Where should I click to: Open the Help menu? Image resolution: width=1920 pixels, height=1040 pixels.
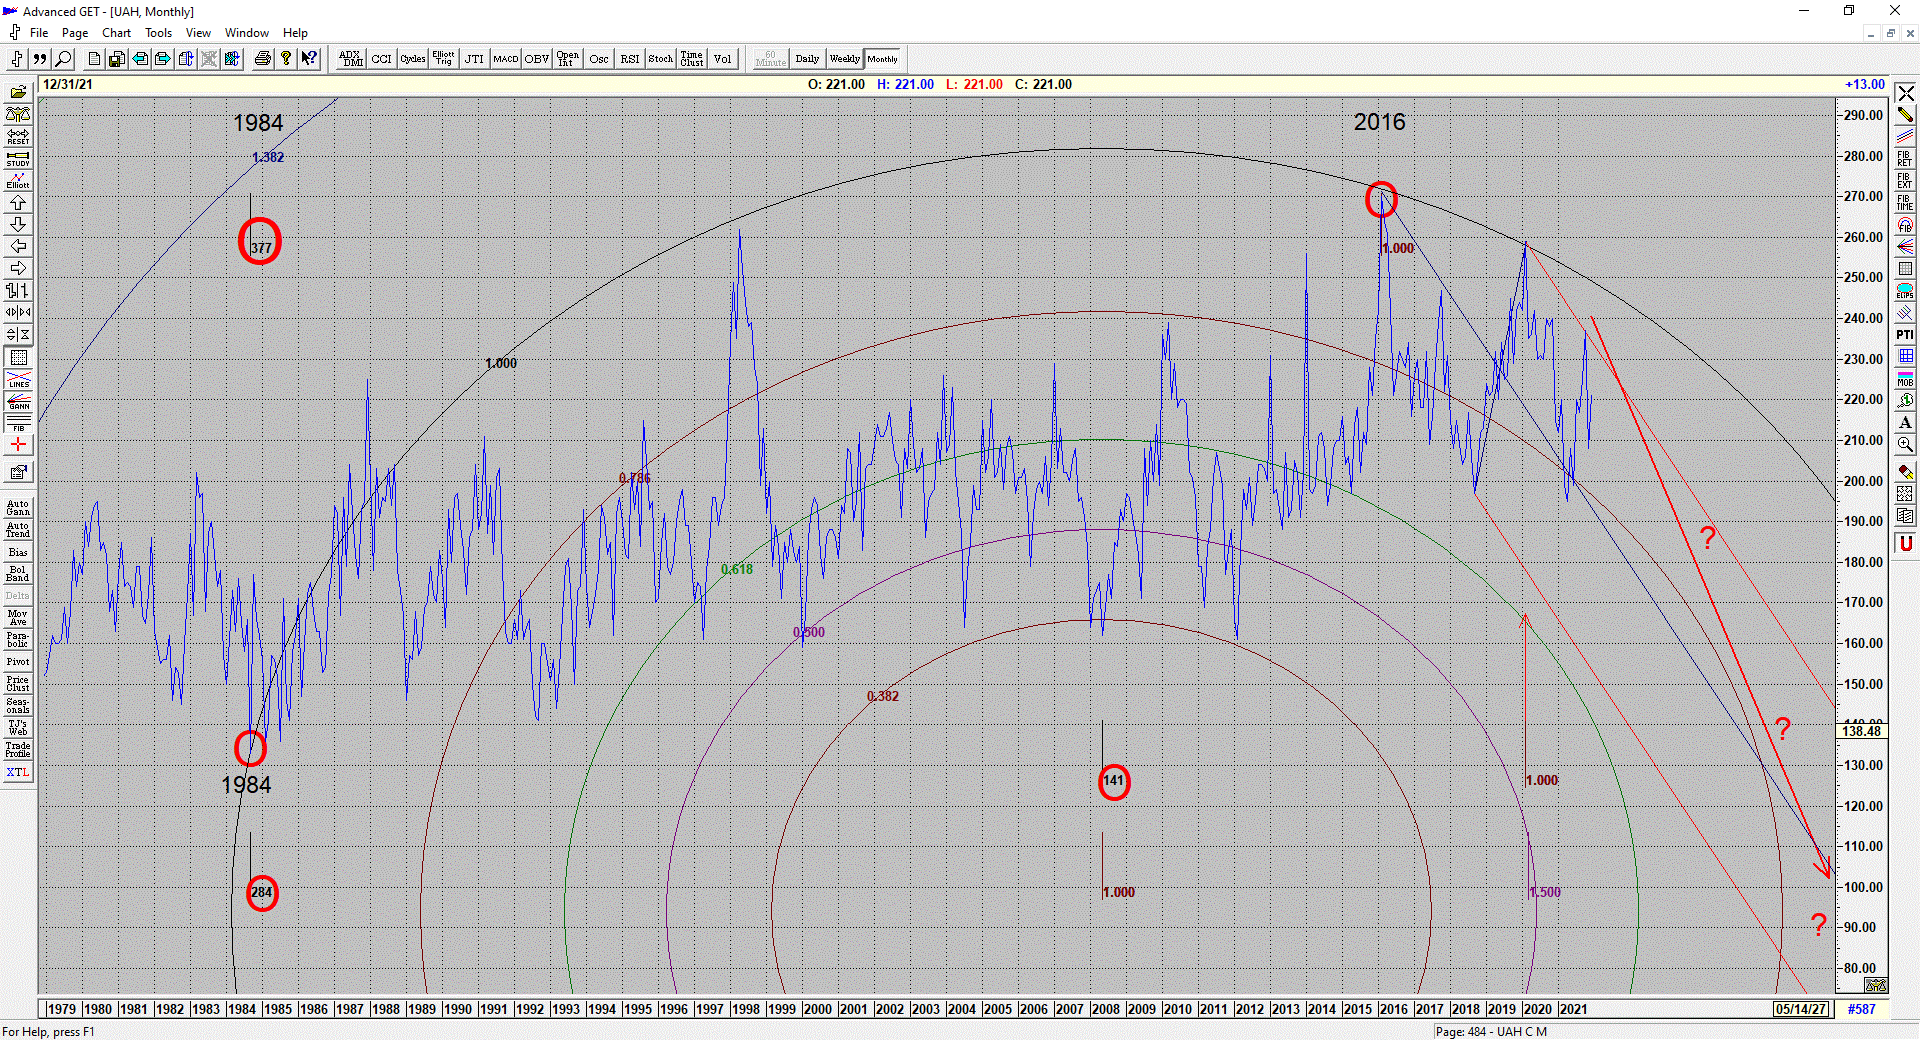295,33
